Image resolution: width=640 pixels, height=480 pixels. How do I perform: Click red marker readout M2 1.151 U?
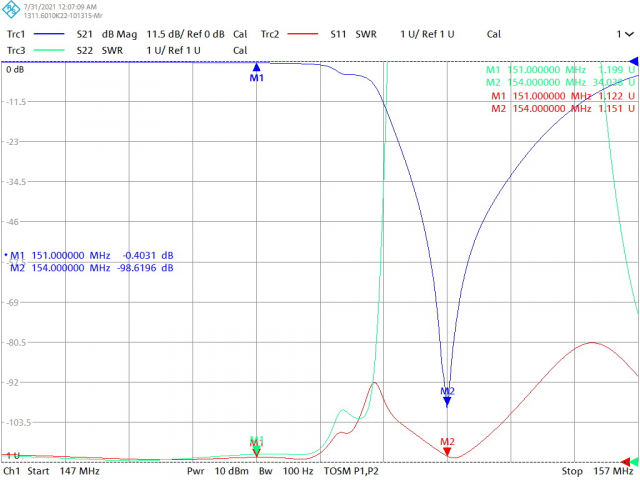[563, 109]
